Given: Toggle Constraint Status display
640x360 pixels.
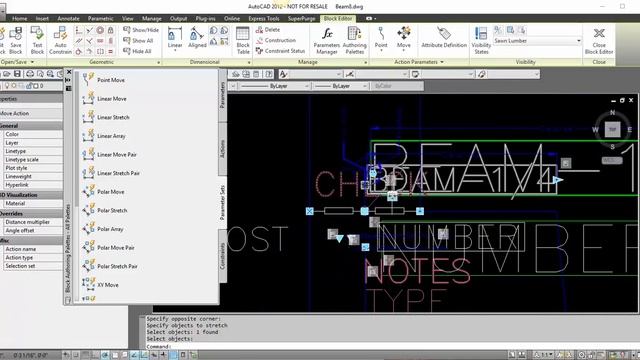Looking at the screenshot, I should tap(280, 51).
